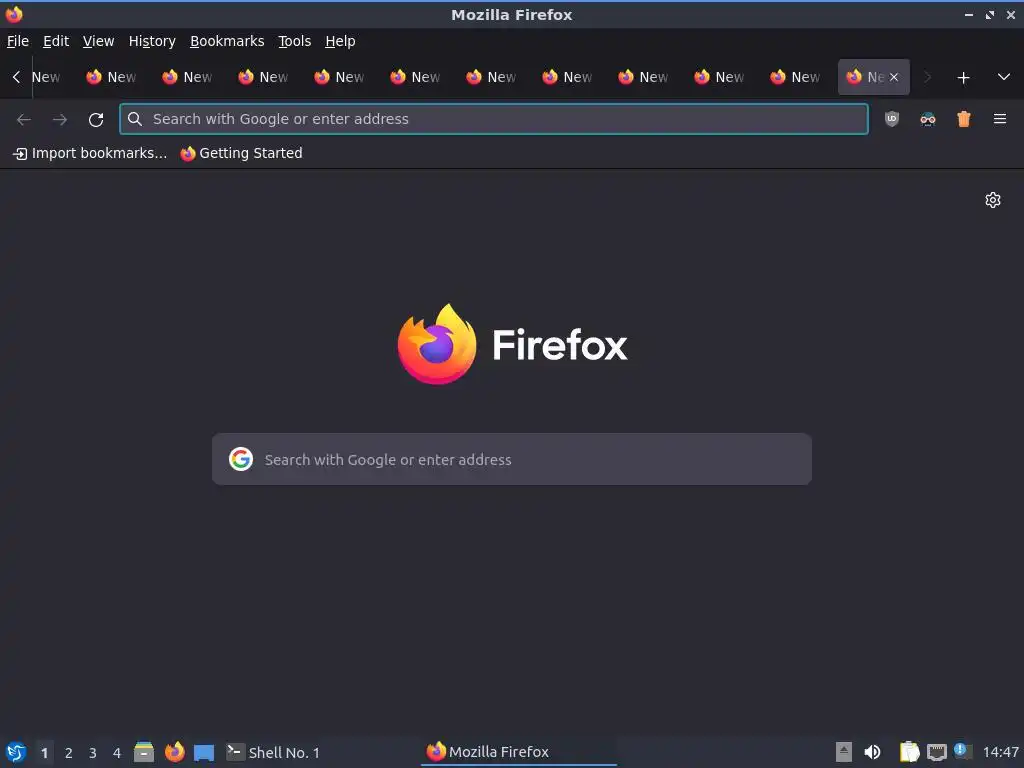Image resolution: width=1024 pixels, height=768 pixels.
Task: Open the volume control tray icon
Action: (x=872, y=752)
